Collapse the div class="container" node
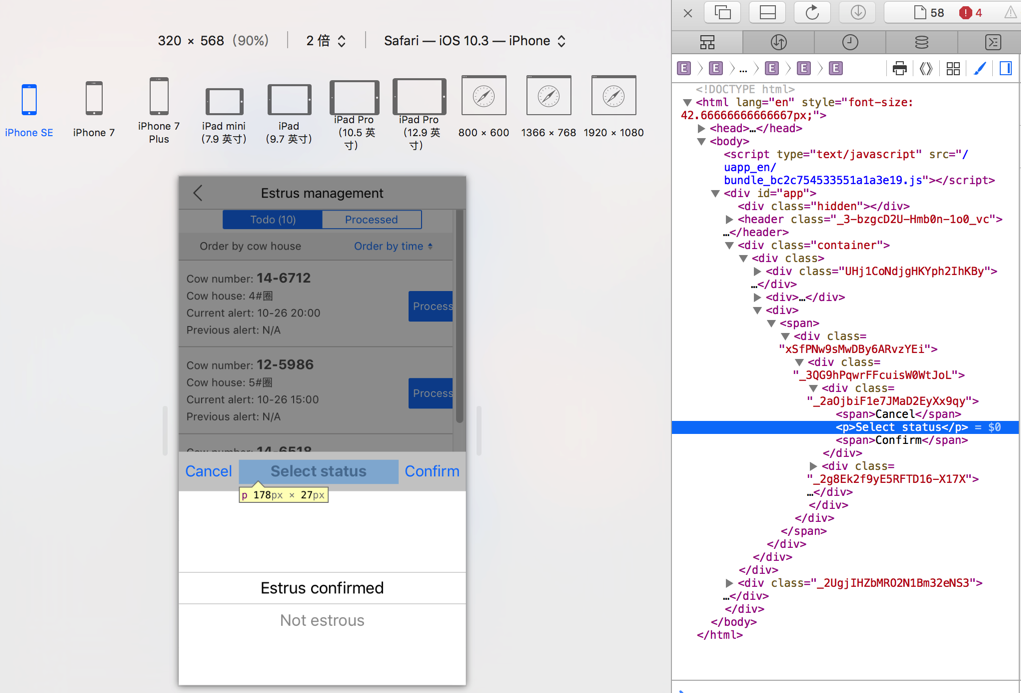Image resolution: width=1021 pixels, height=693 pixels. 729,246
